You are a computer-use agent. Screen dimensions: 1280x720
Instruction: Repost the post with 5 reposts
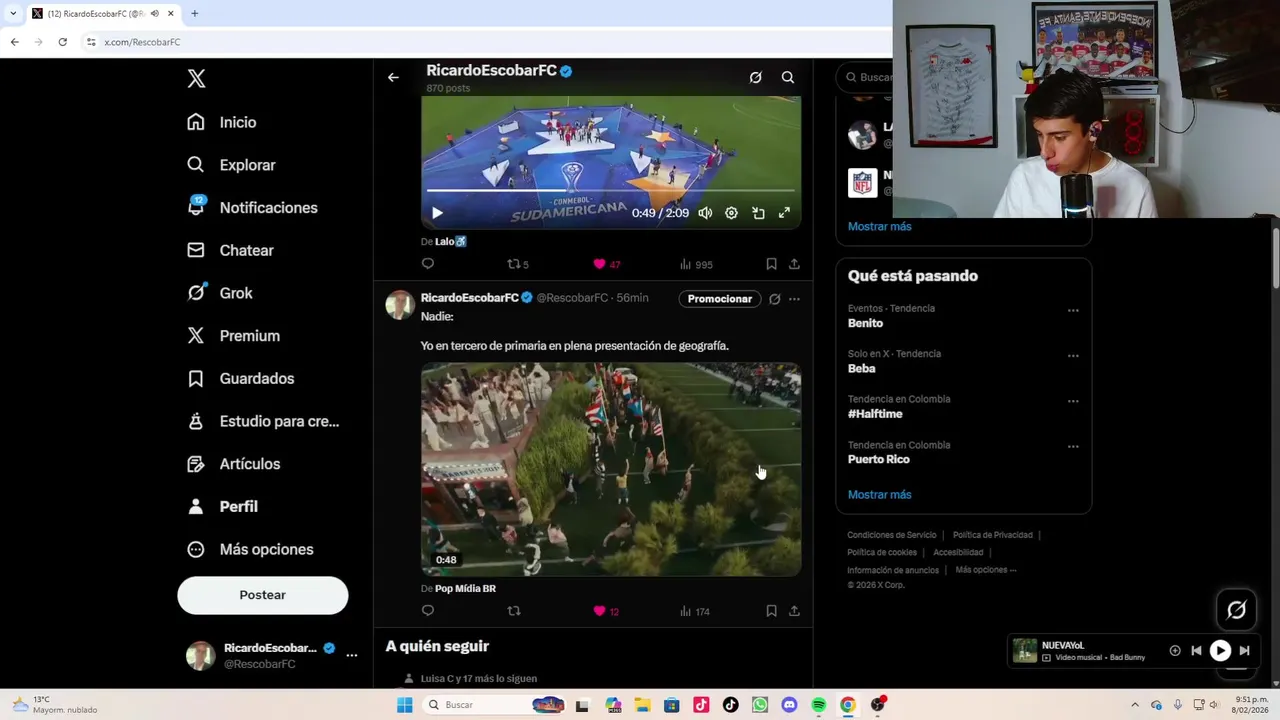pos(518,264)
